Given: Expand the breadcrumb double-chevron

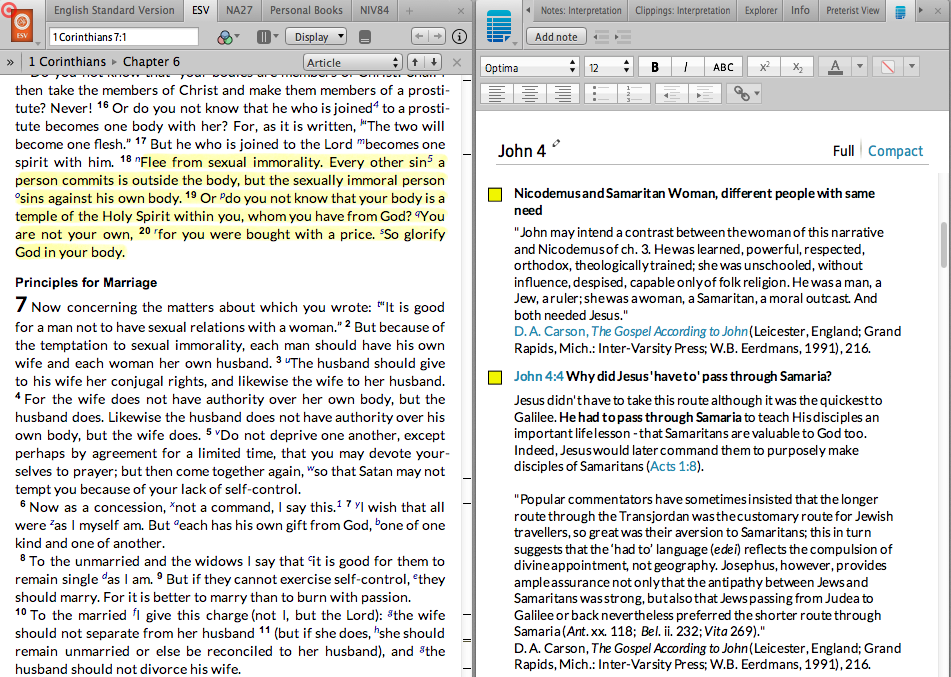Looking at the screenshot, I should (10, 62).
